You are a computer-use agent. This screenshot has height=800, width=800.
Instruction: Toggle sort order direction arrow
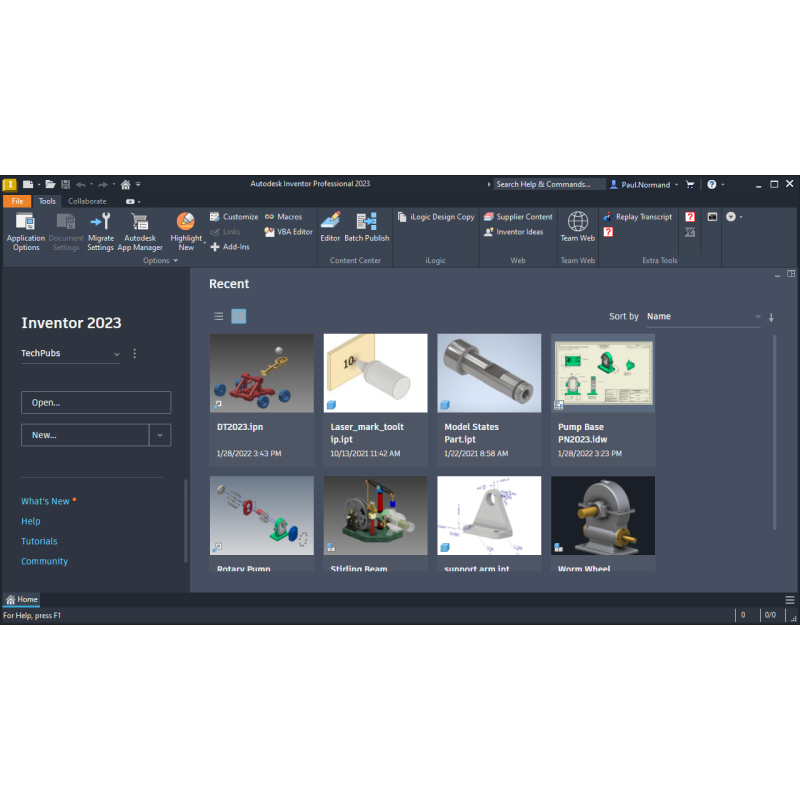771,317
